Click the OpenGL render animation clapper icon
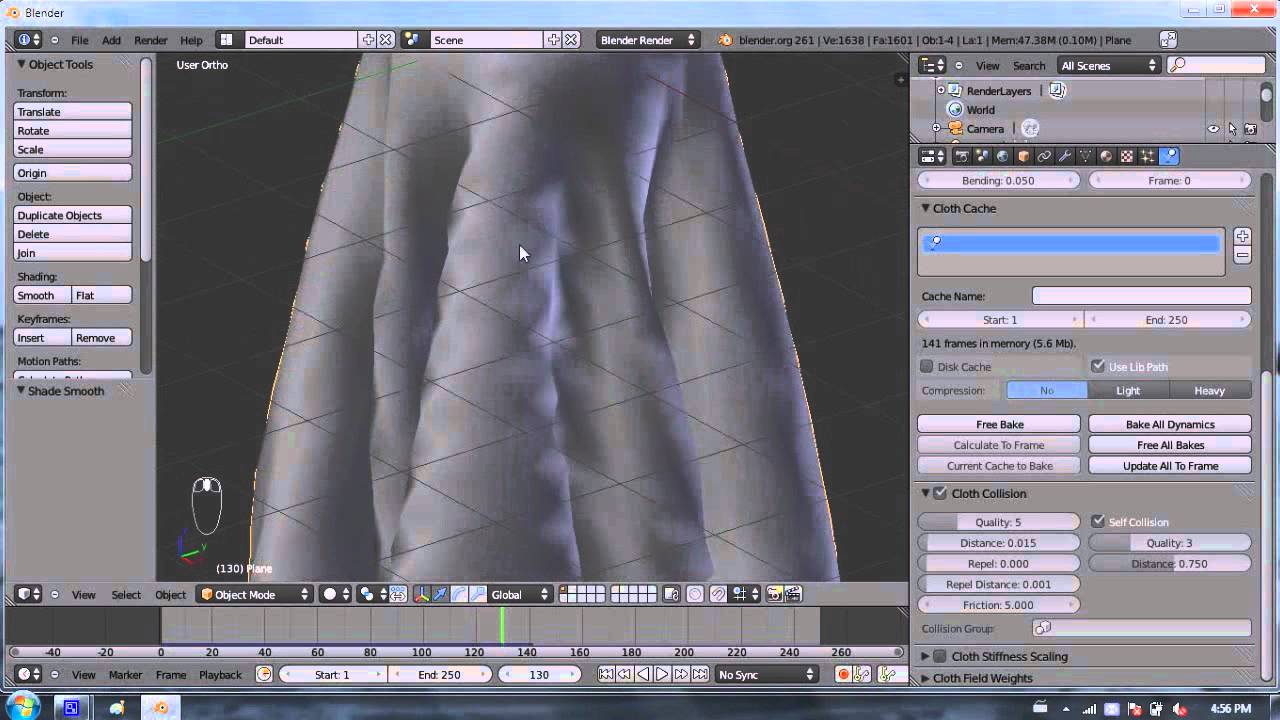 click(x=793, y=594)
